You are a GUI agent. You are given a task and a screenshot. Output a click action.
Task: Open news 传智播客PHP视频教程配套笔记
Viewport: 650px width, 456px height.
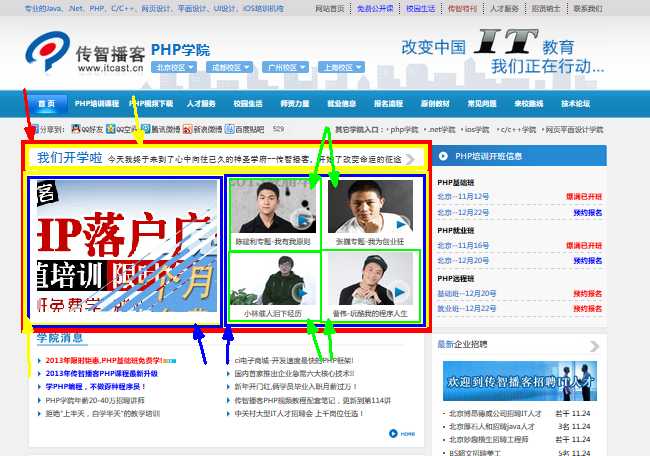[313, 400]
